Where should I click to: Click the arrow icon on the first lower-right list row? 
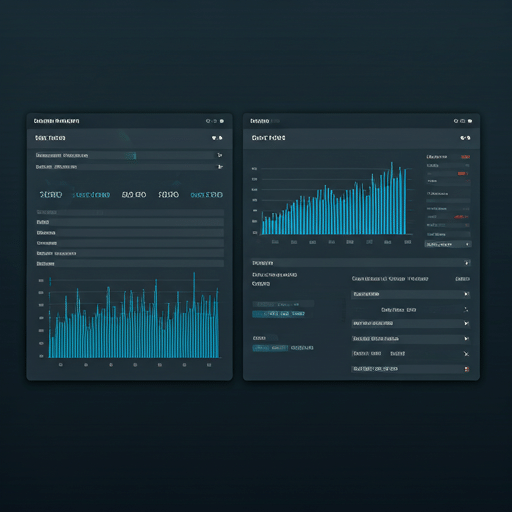pos(466,294)
